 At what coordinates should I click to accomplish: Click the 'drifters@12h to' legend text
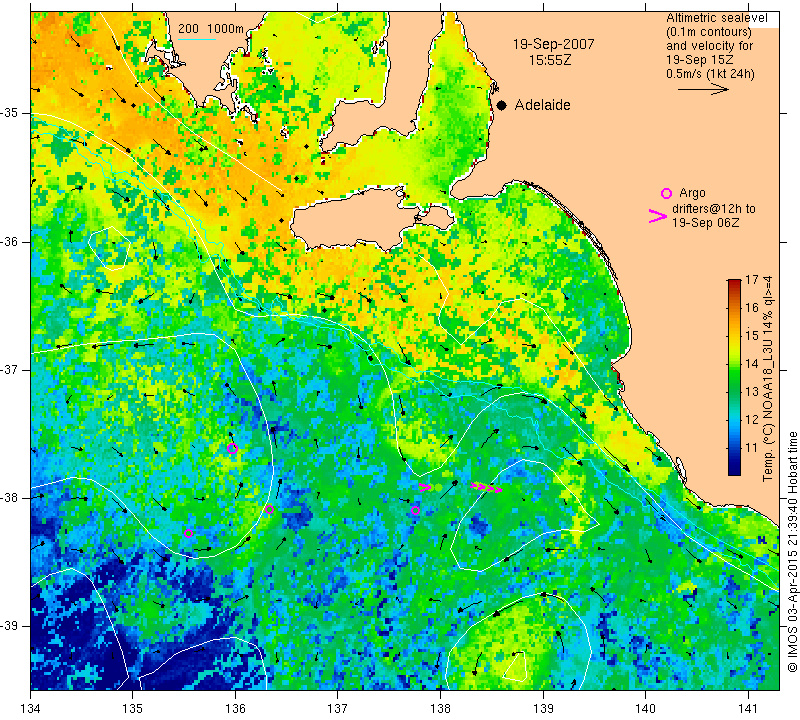pyautogui.click(x=714, y=209)
